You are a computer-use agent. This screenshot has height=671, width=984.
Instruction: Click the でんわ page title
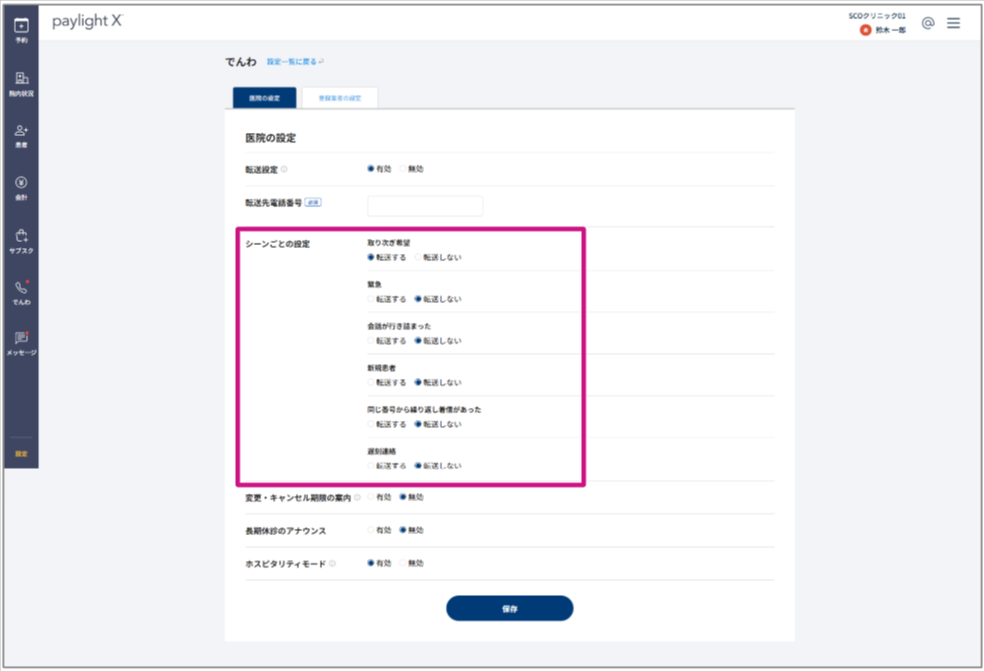[x=241, y=62]
